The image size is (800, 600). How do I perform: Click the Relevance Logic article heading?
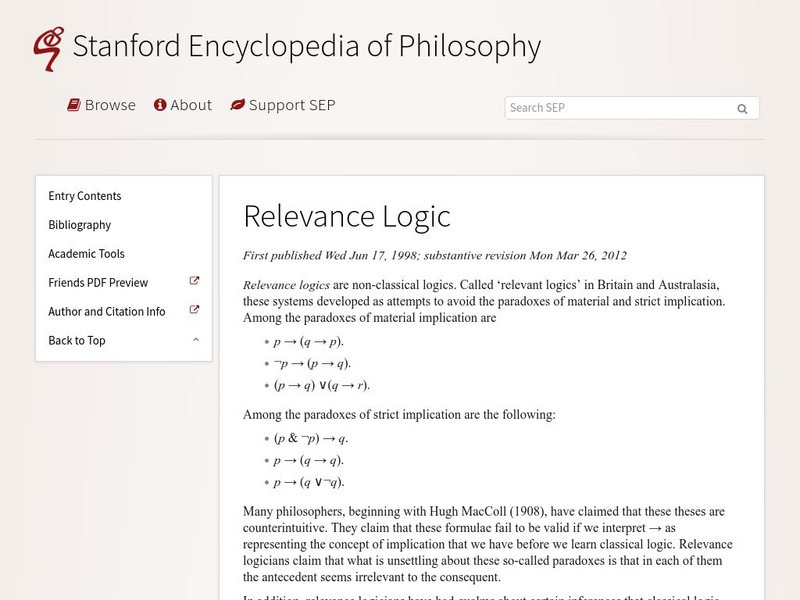347,216
